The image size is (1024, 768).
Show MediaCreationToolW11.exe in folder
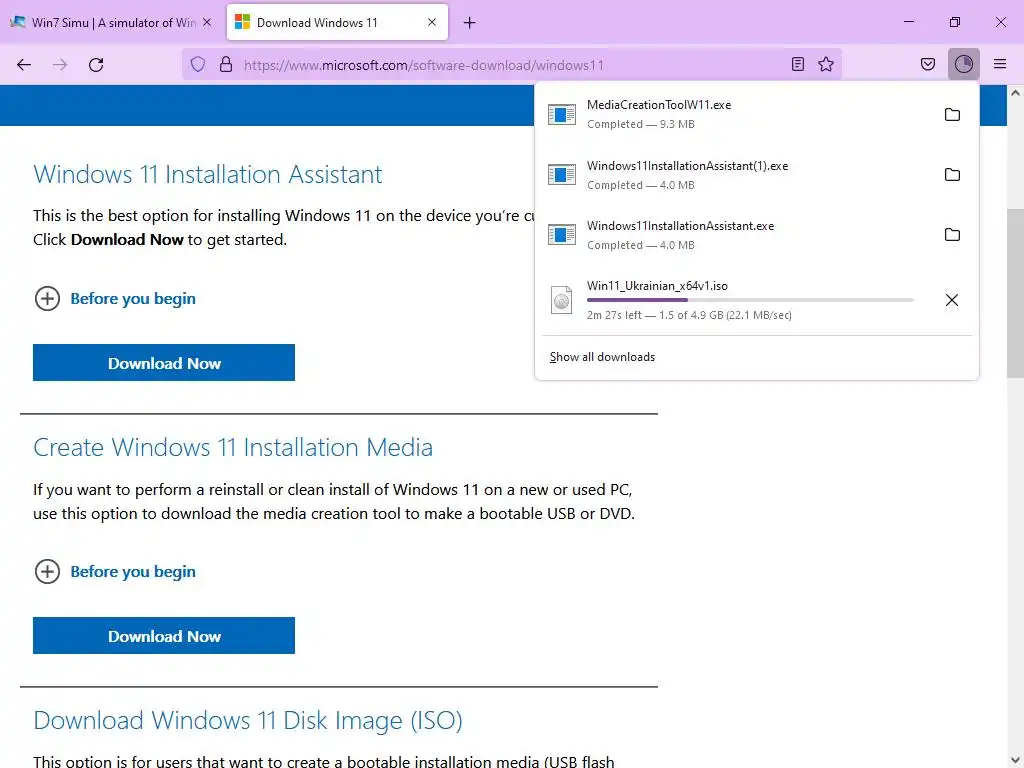click(952, 115)
